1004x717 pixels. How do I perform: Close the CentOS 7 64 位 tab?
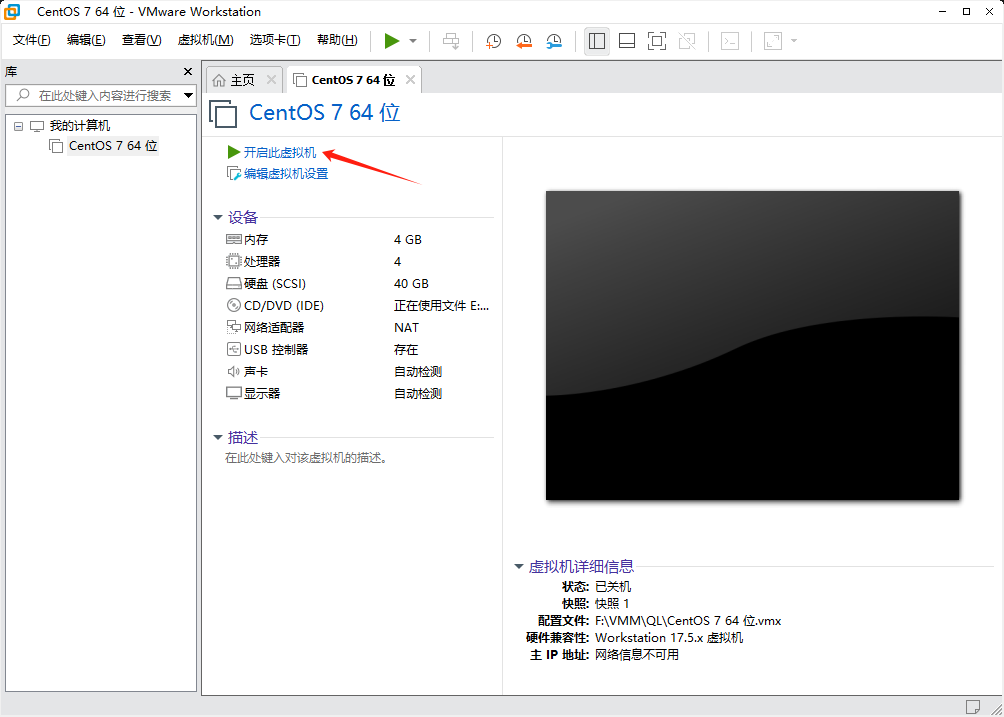point(410,80)
